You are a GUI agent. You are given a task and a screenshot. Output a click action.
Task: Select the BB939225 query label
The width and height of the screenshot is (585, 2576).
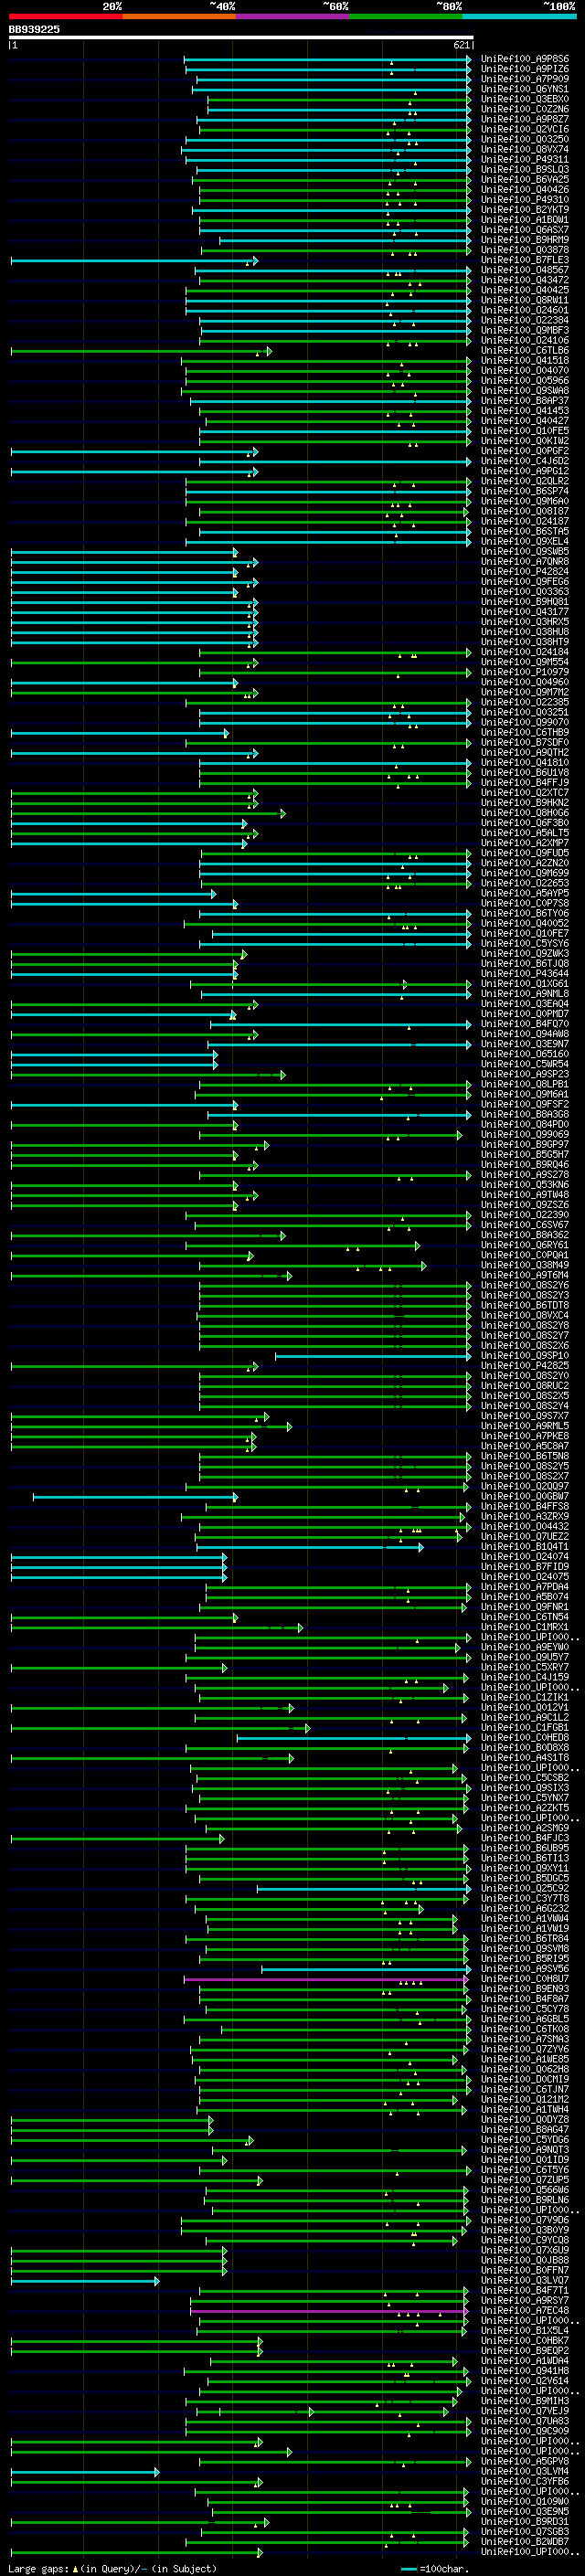[x=34, y=30]
